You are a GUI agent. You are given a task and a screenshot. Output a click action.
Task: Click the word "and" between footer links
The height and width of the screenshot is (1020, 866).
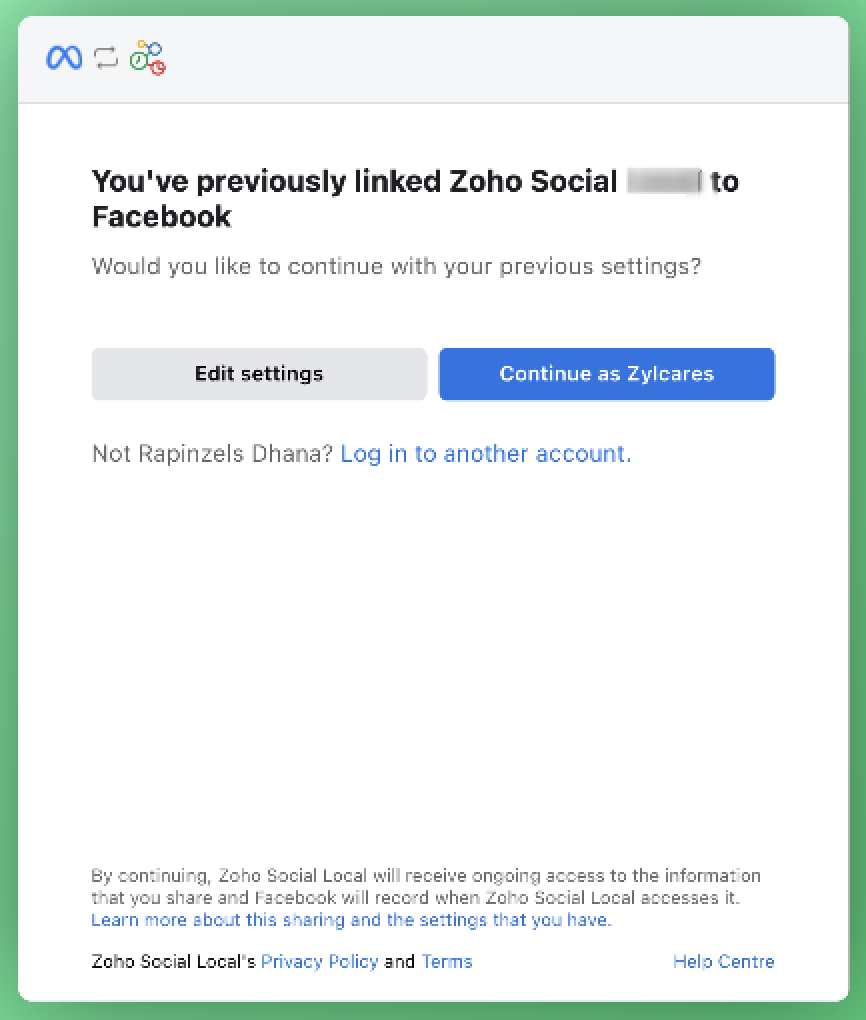point(399,961)
